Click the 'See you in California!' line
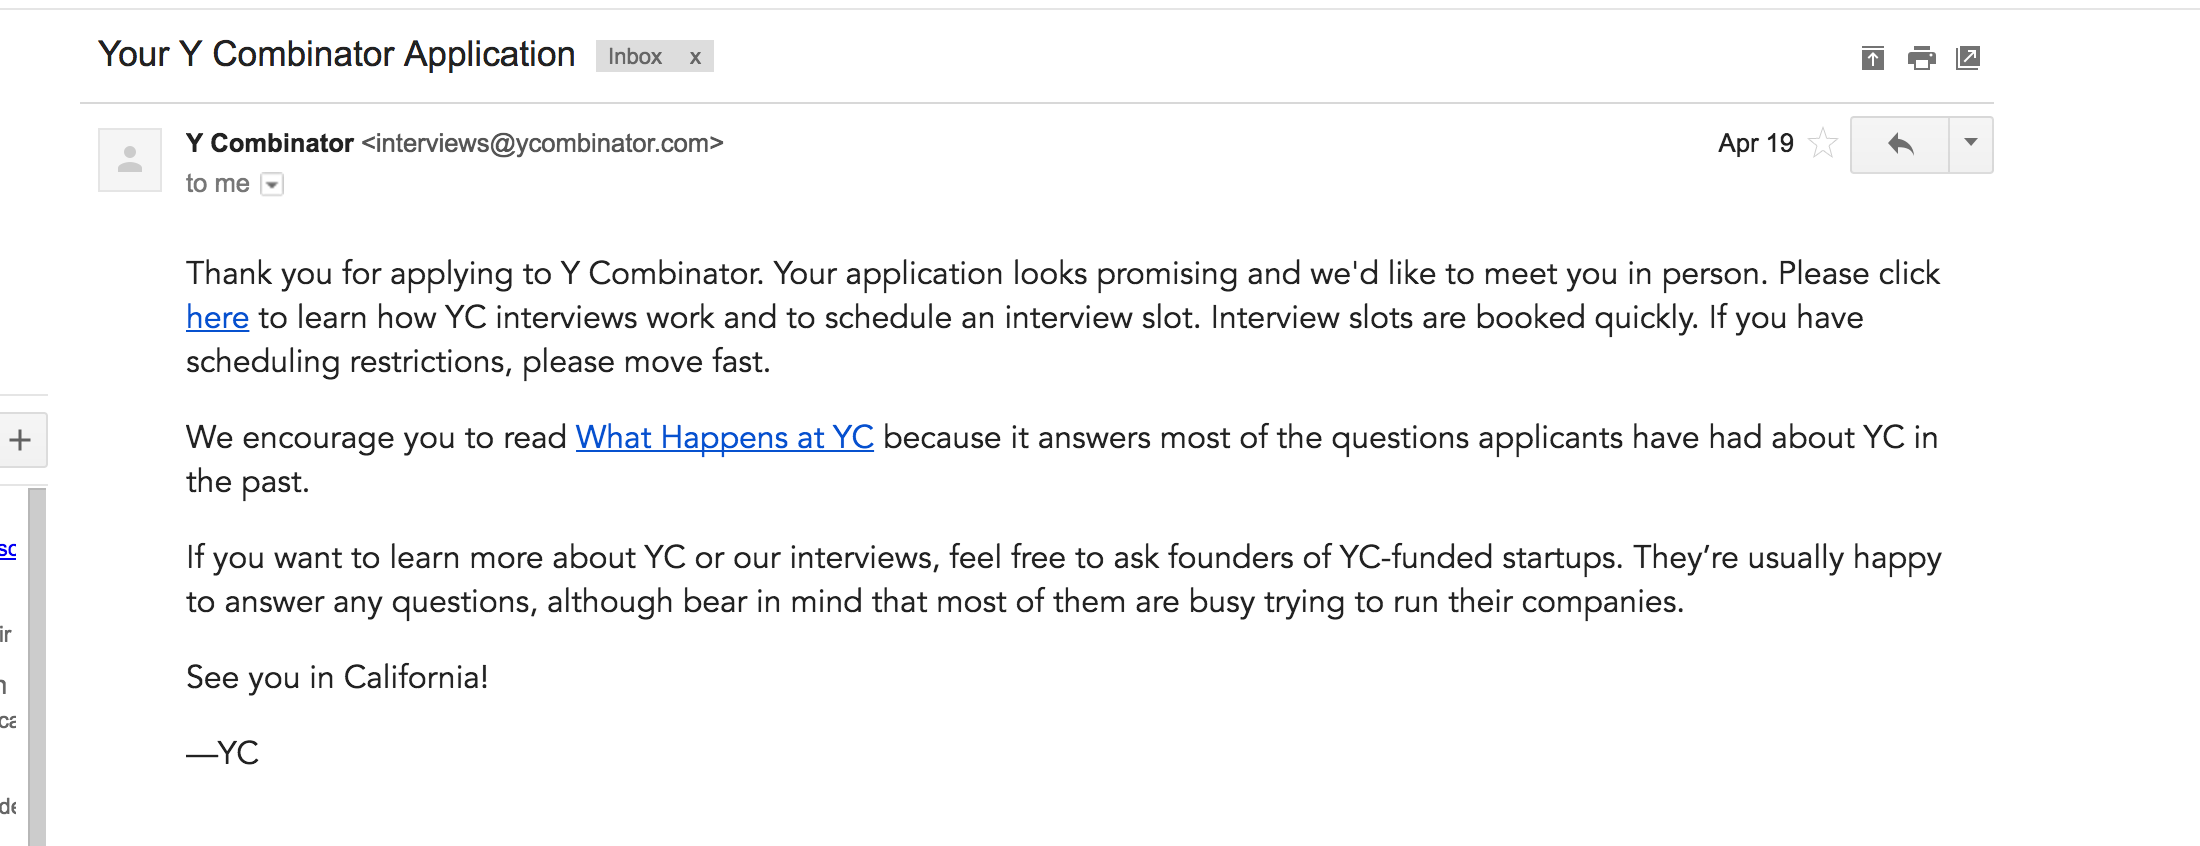 (337, 678)
